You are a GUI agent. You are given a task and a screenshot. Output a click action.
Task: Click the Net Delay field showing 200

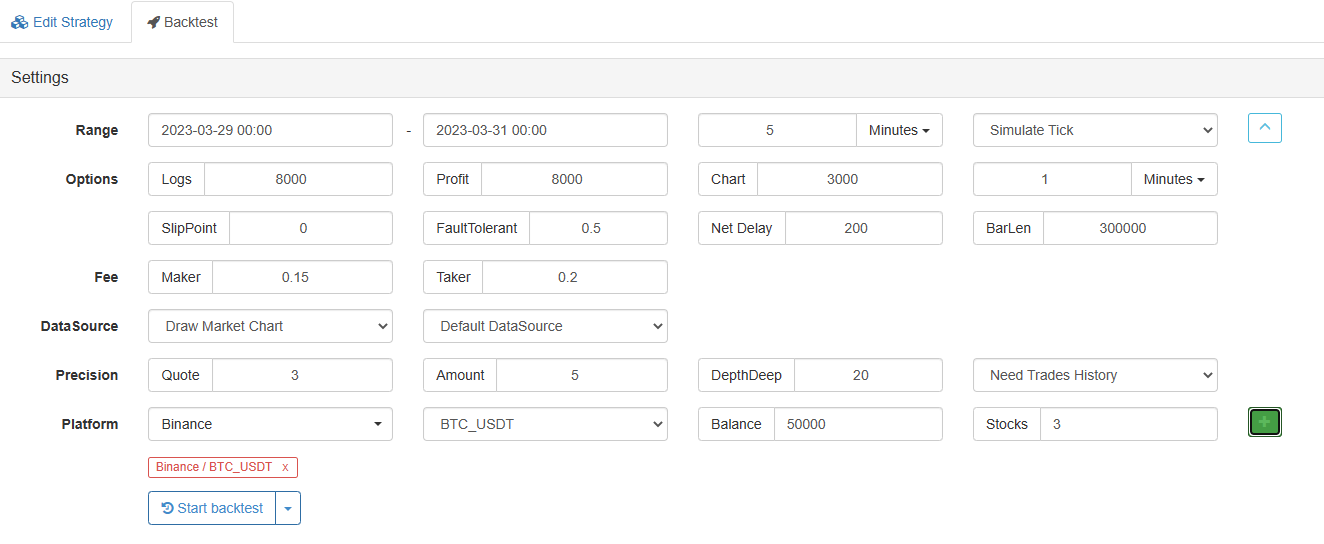click(863, 228)
